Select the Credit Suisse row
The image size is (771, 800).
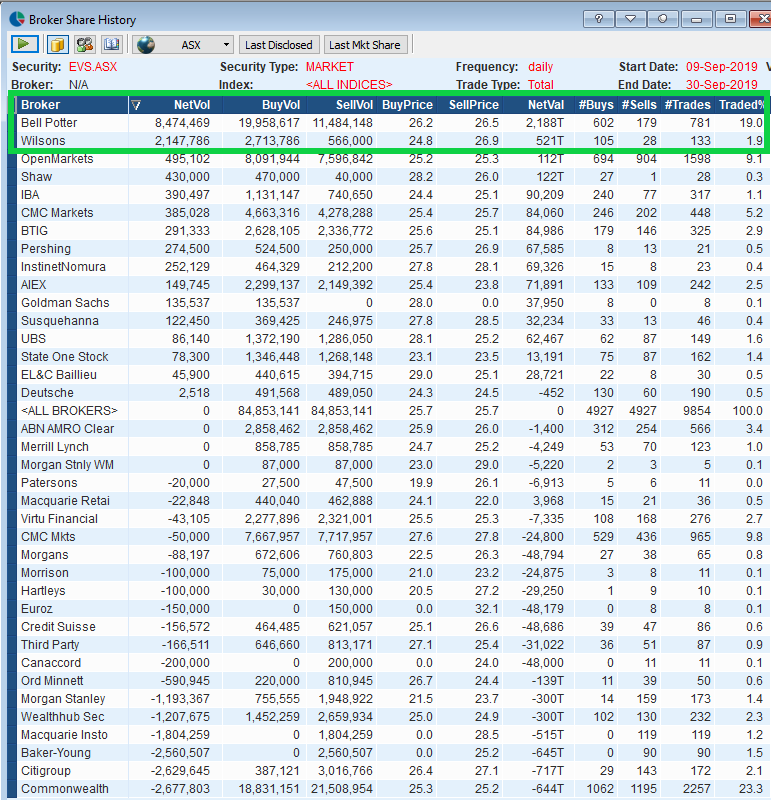(391, 627)
